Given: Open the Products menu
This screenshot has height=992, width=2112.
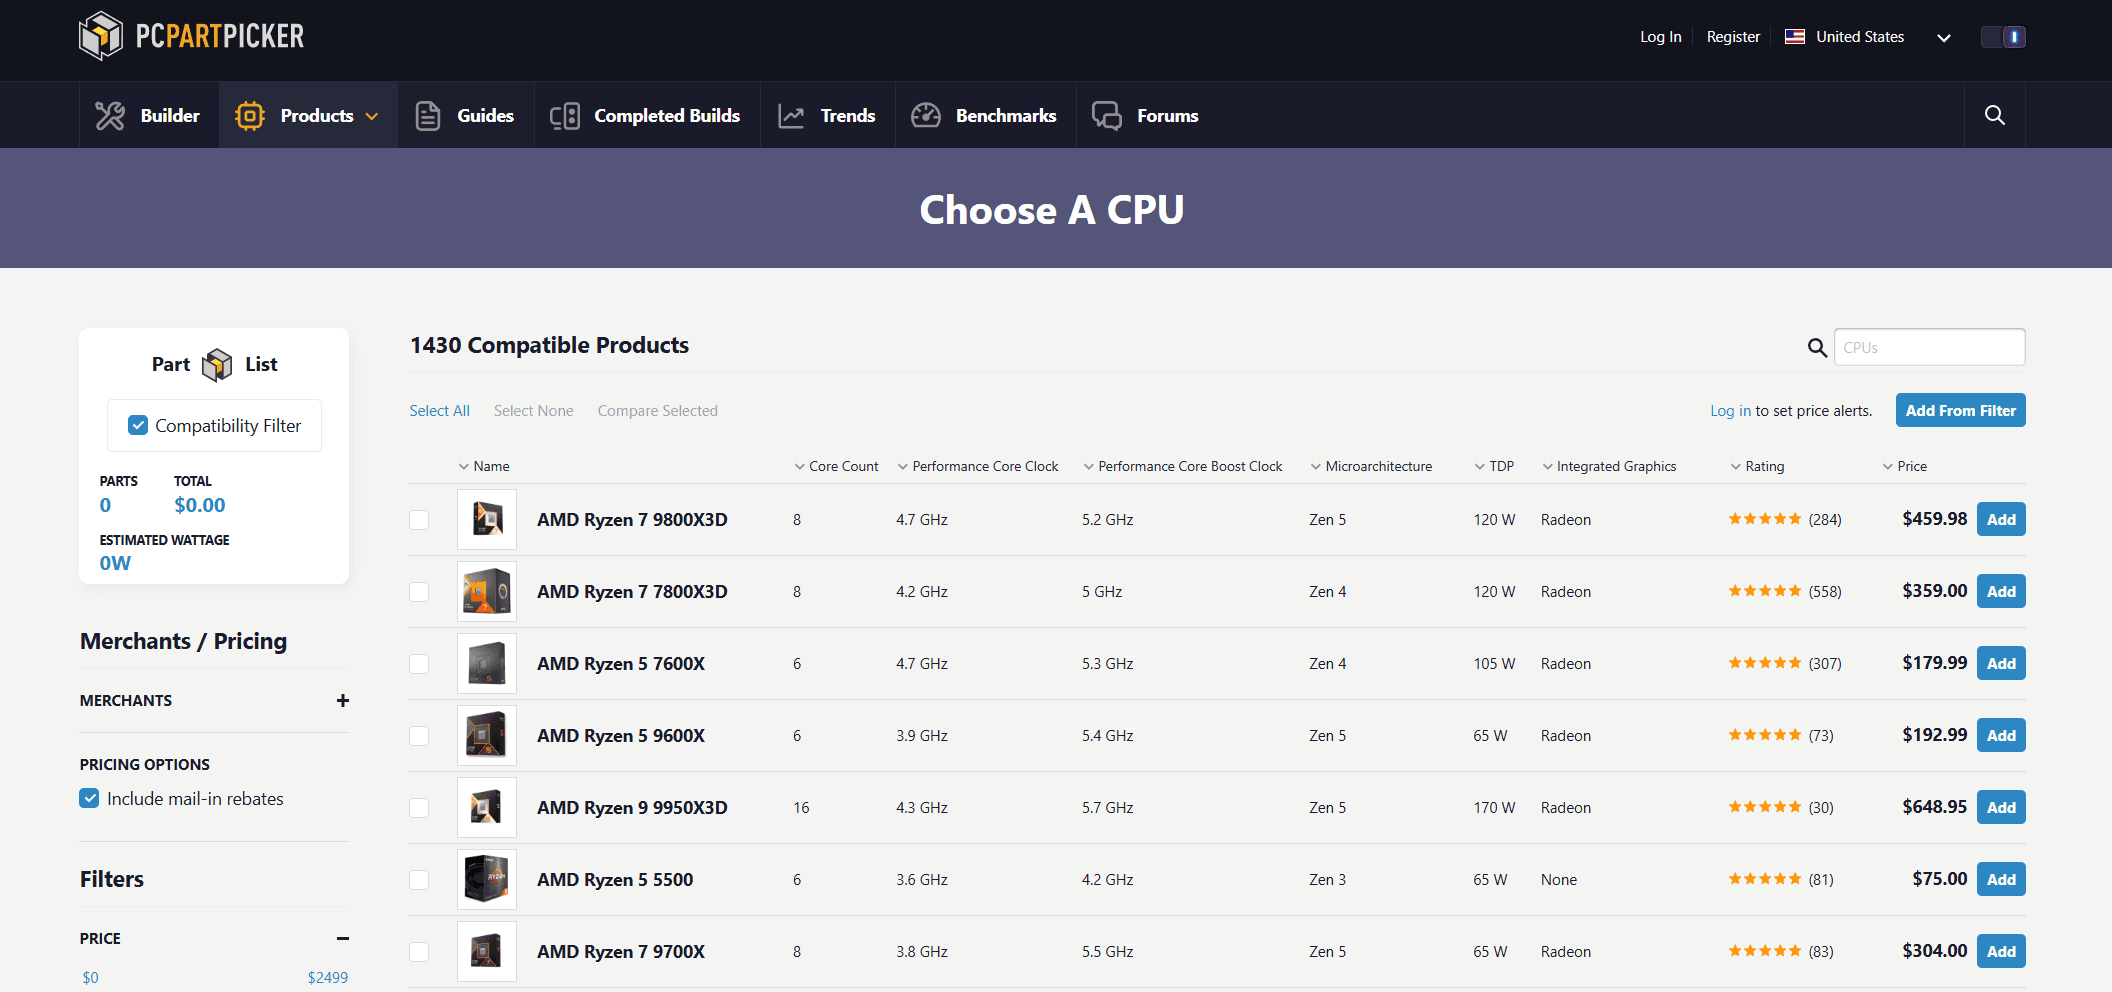Looking at the screenshot, I should coord(308,116).
